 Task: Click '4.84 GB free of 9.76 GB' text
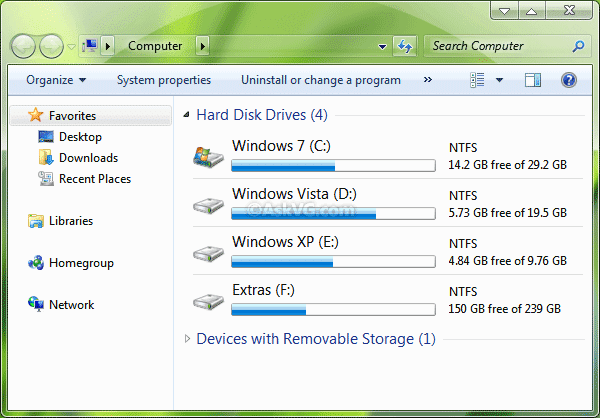point(507,261)
